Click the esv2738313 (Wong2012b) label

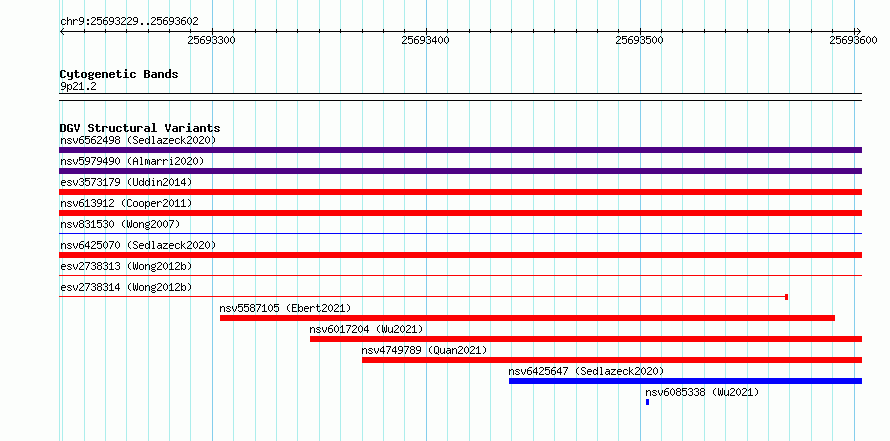point(126,266)
